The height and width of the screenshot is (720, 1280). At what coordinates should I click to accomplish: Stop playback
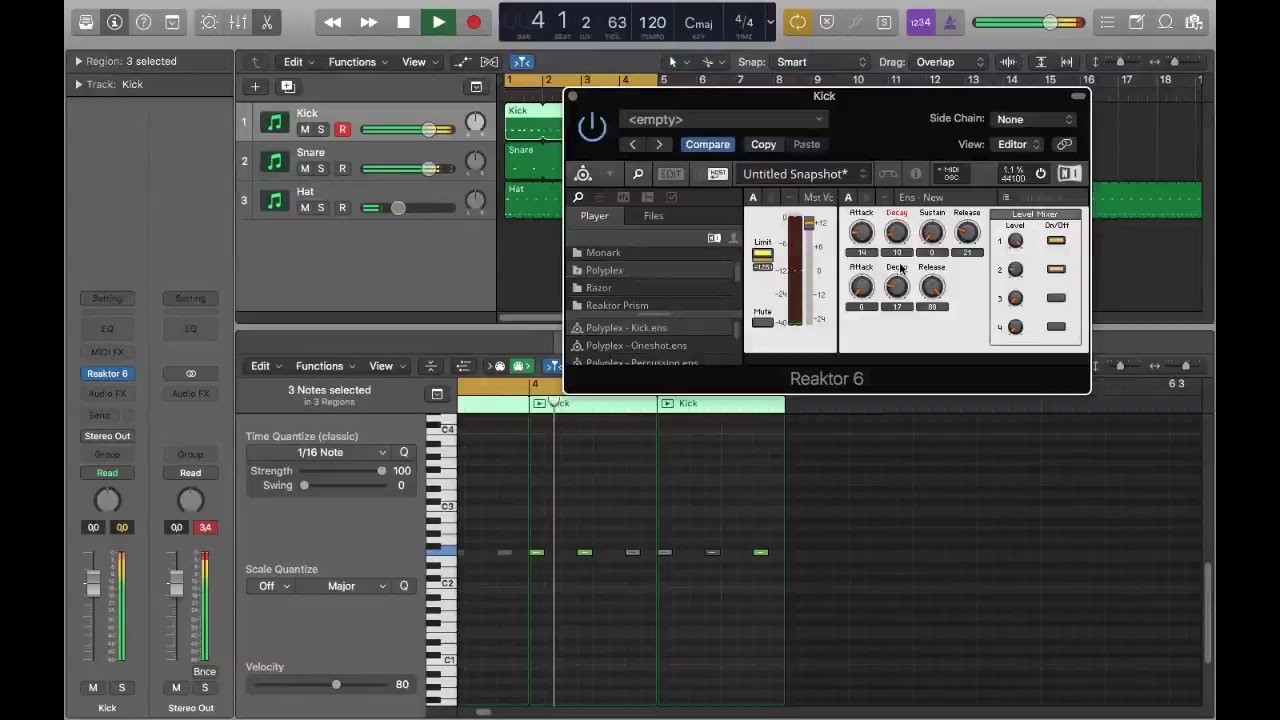pyautogui.click(x=403, y=22)
